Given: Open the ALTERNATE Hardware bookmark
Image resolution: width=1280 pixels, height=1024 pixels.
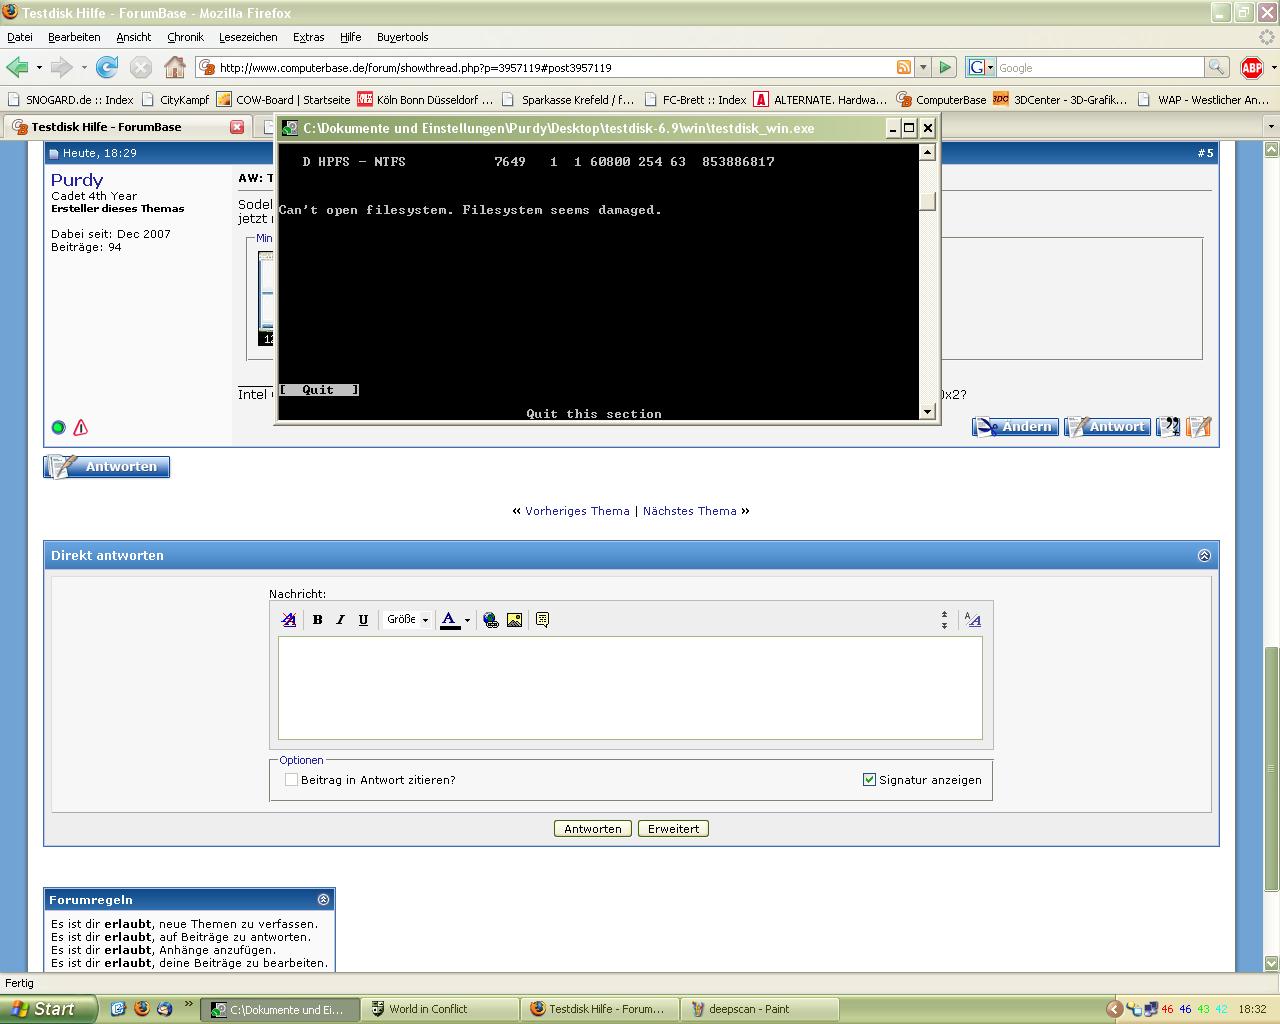Looking at the screenshot, I should pyautogui.click(x=820, y=99).
